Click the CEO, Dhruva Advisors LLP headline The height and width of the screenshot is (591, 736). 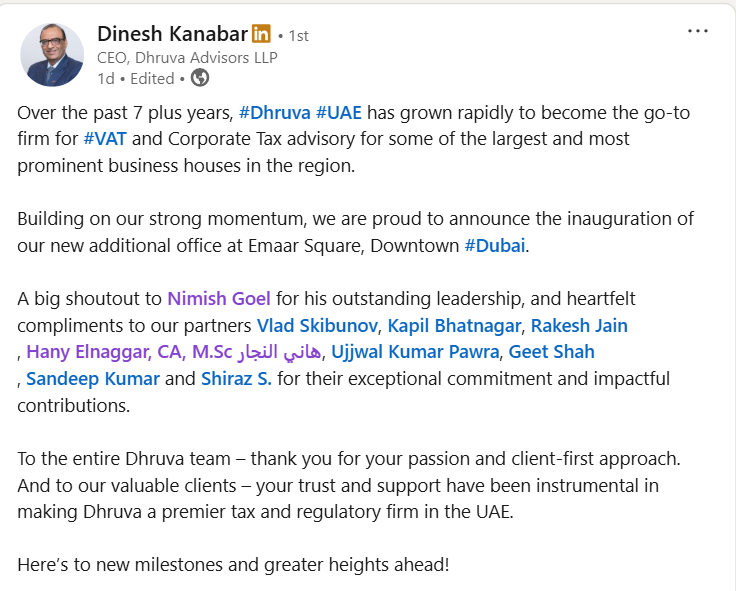coord(188,57)
